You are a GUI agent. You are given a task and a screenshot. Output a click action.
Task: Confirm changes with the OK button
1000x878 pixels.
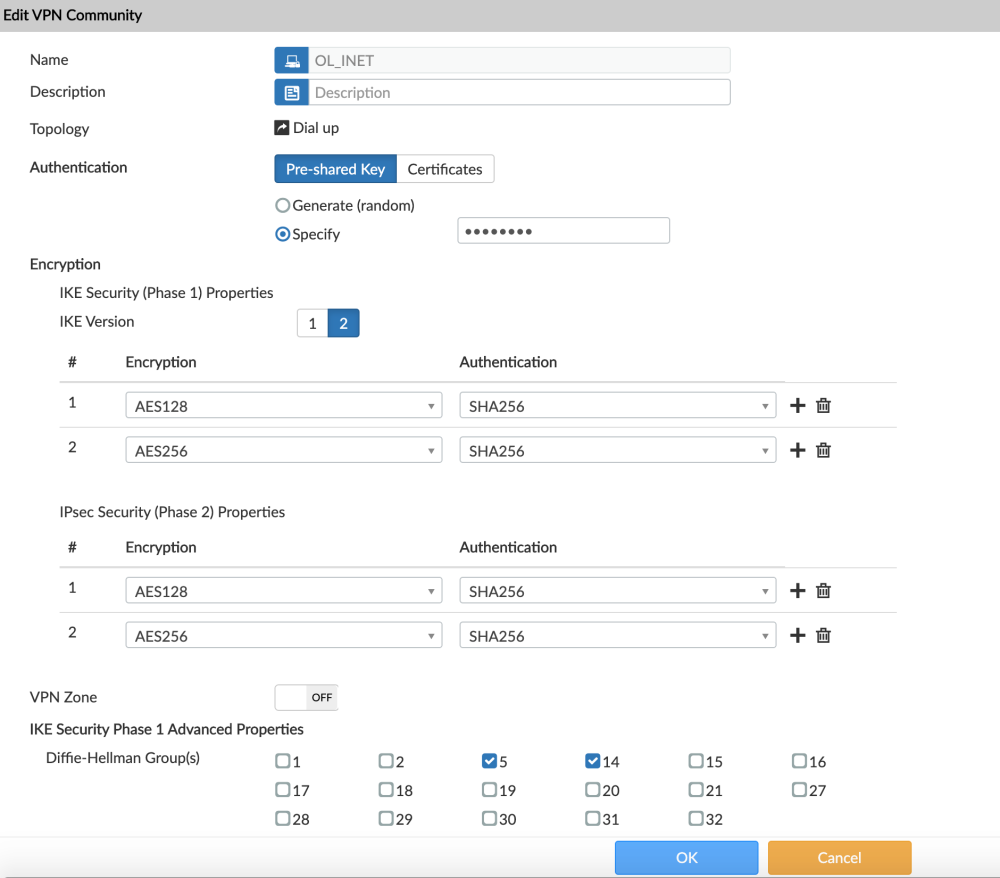pyautogui.click(x=686, y=857)
